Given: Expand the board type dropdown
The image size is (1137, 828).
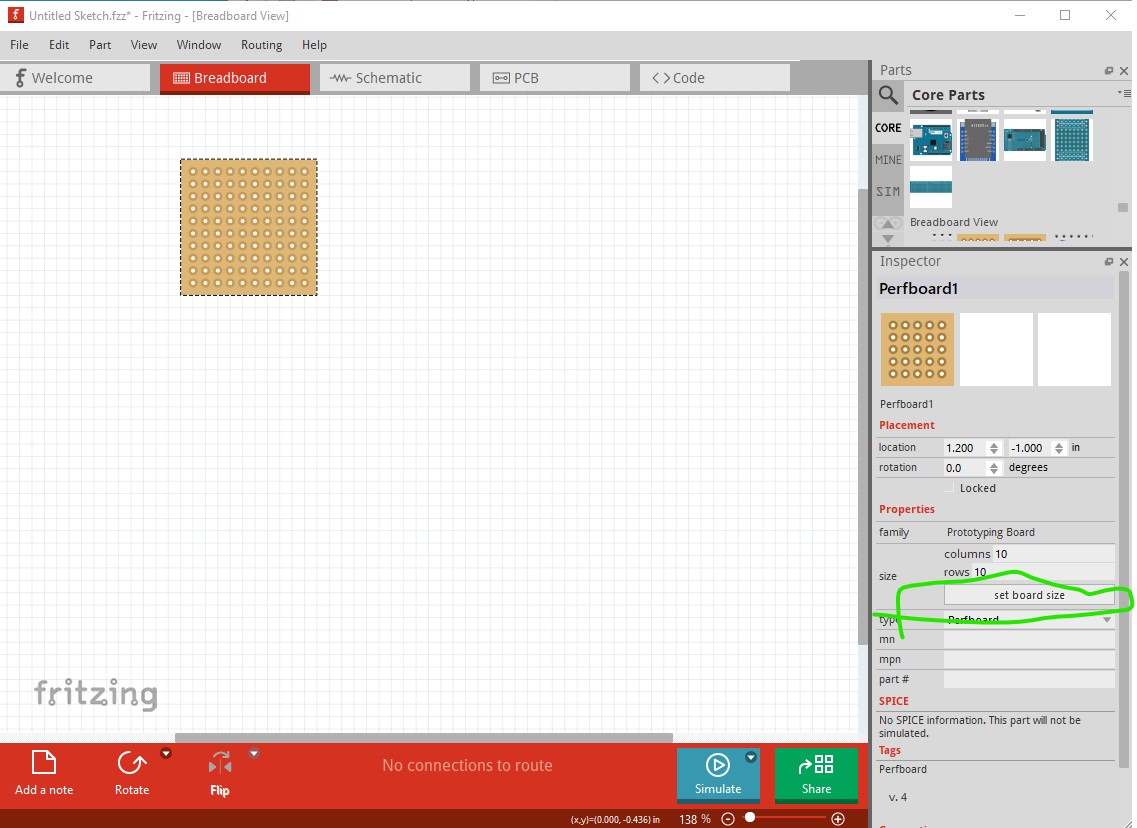Looking at the screenshot, I should pos(1107,620).
